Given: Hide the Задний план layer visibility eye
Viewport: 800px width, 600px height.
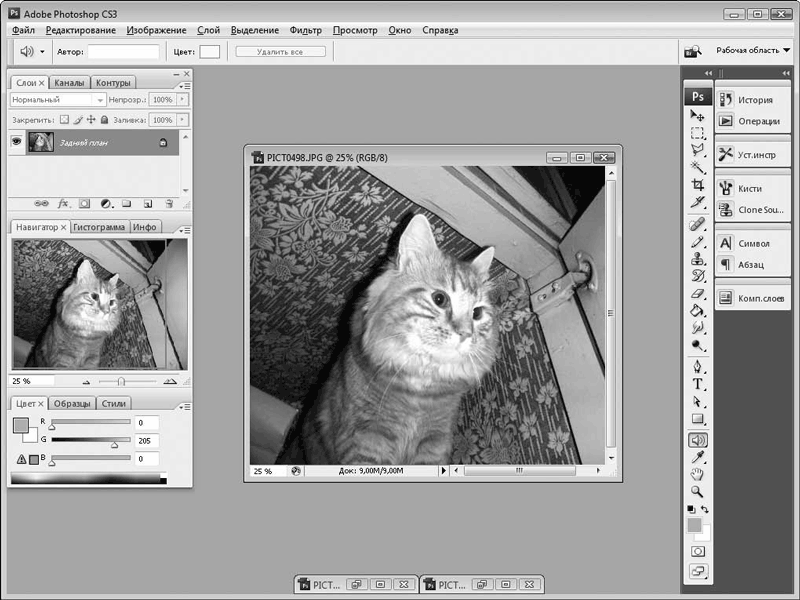Looking at the screenshot, I should click(16, 143).
